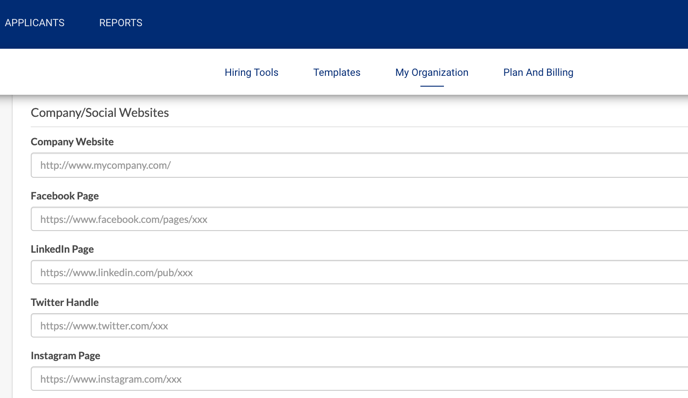Viewport: 688px width, 398px height.
Task: Click the Company Website field label
Action: (72, 142)
